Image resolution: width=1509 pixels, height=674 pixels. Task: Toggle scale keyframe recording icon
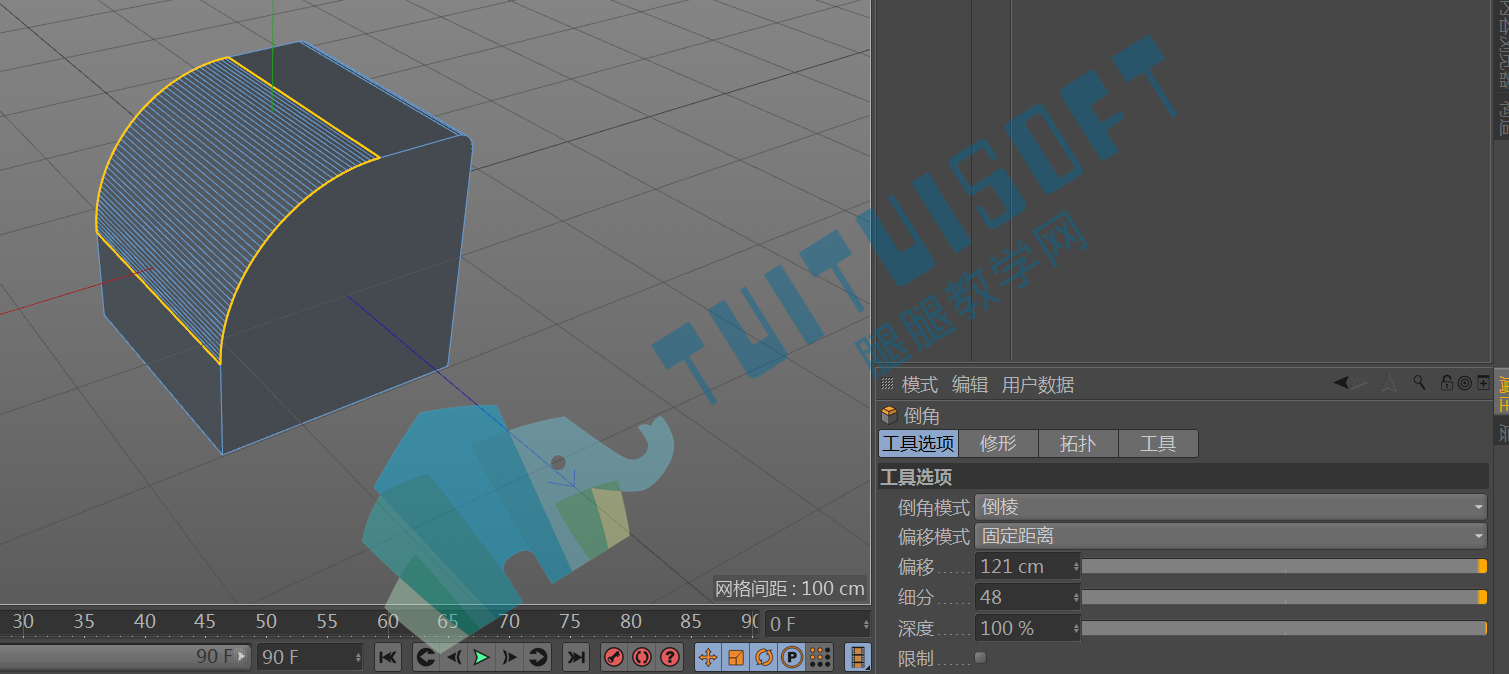click(736, 657)
